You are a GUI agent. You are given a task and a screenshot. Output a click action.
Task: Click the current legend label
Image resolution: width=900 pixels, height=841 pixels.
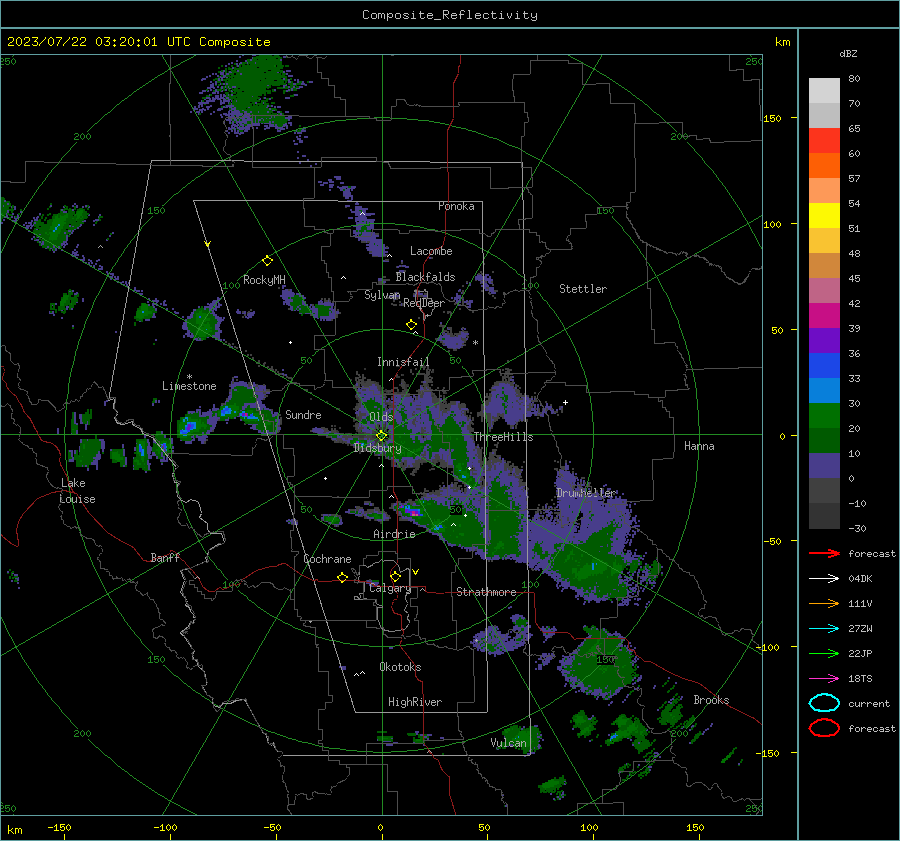[x=869, y=703]
